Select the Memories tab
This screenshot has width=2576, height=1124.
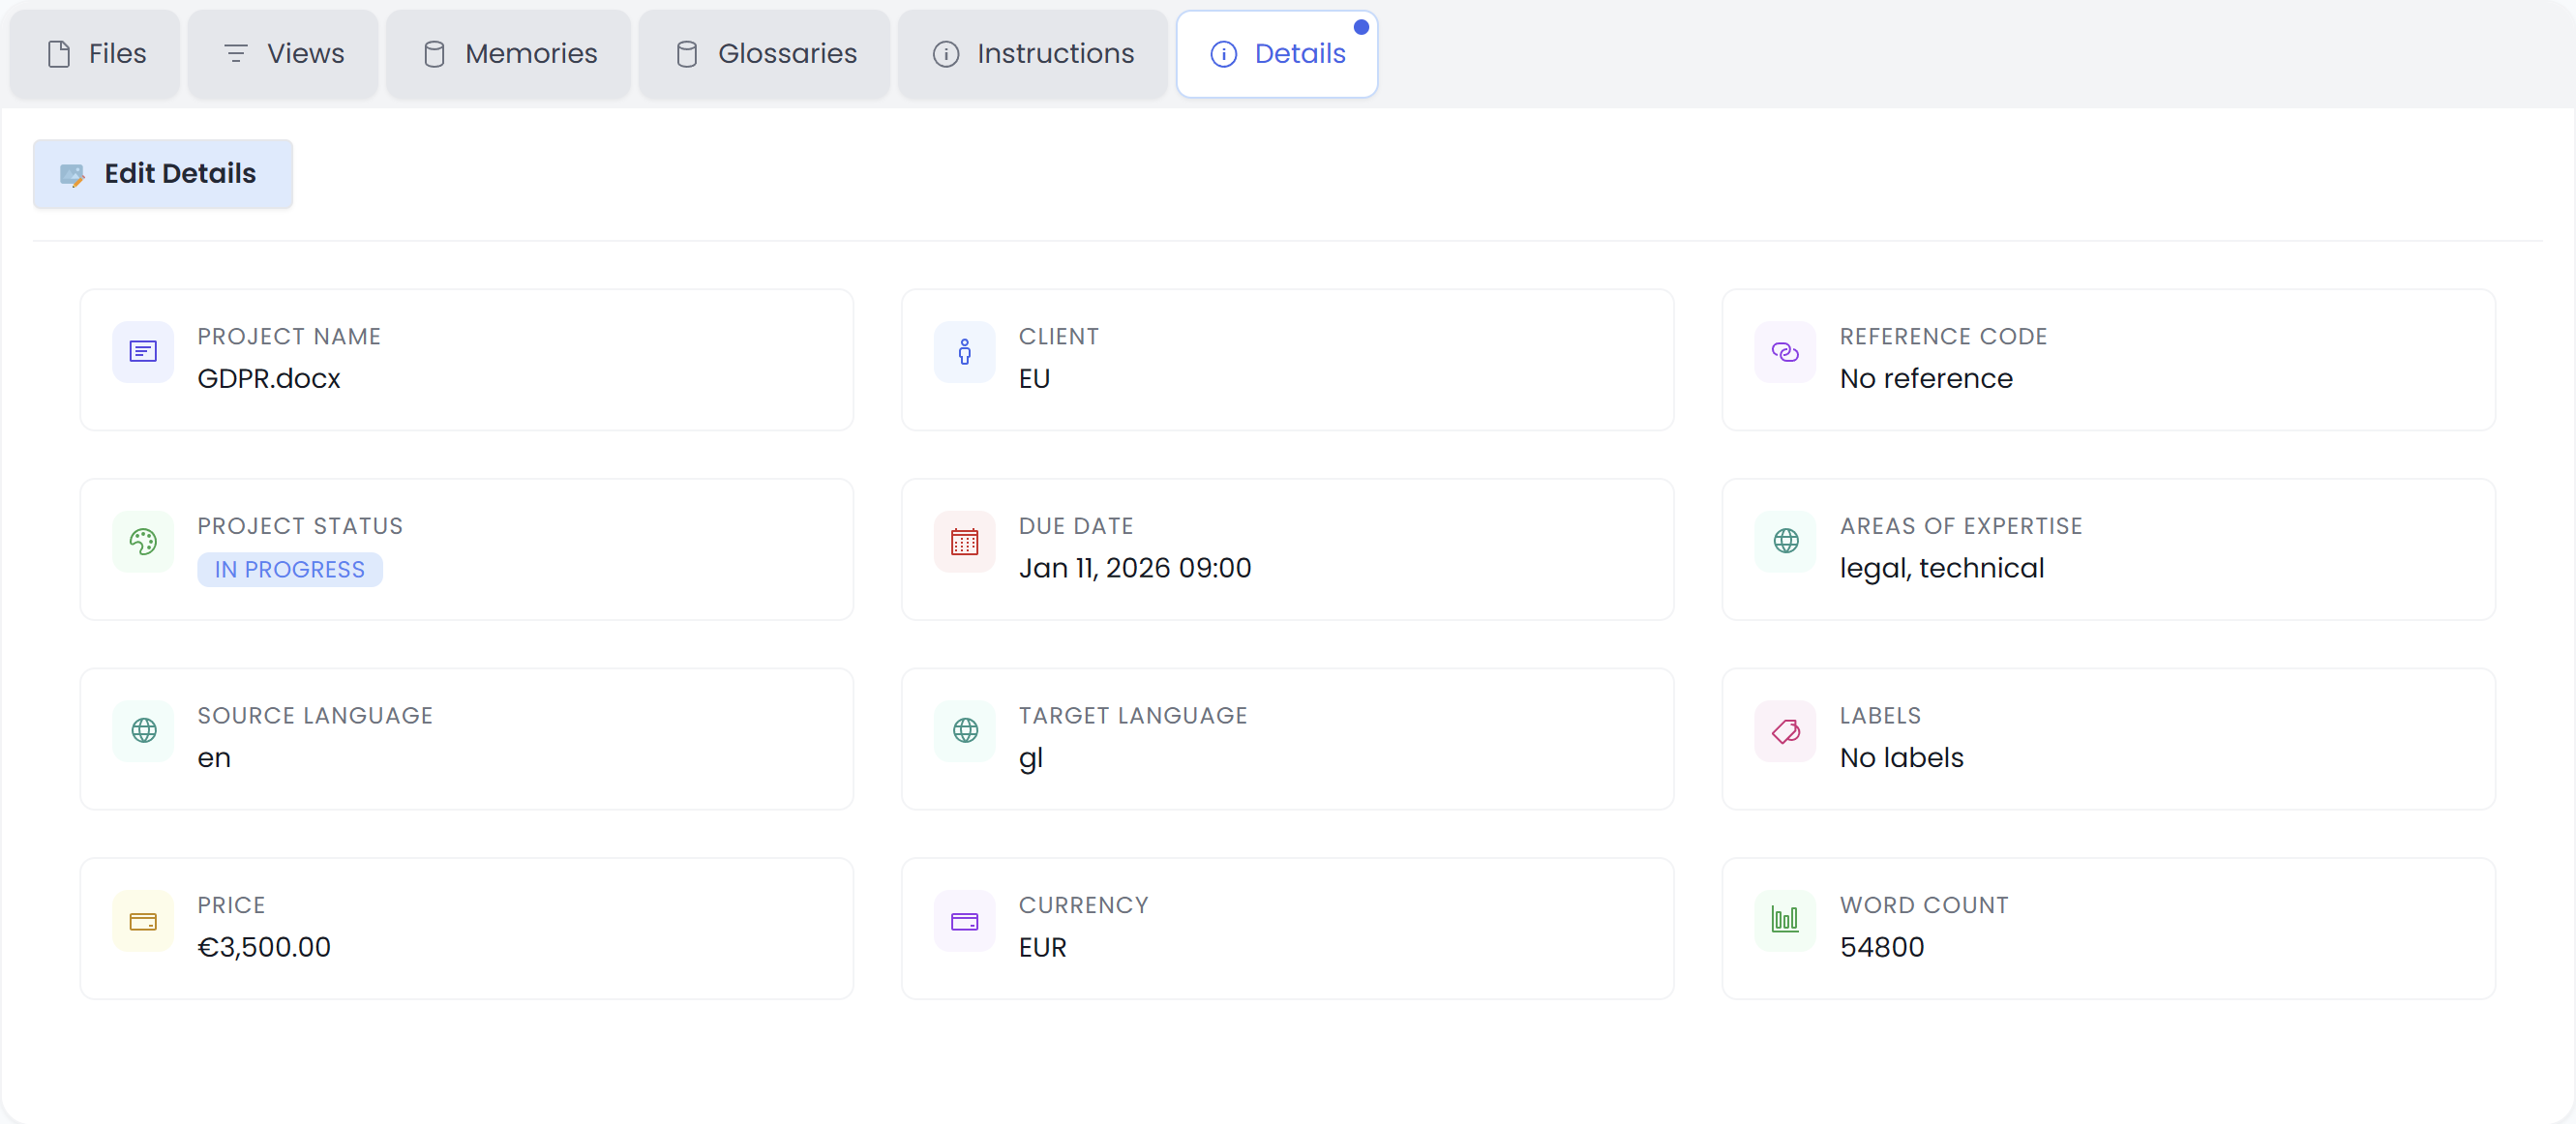(508, 54)
